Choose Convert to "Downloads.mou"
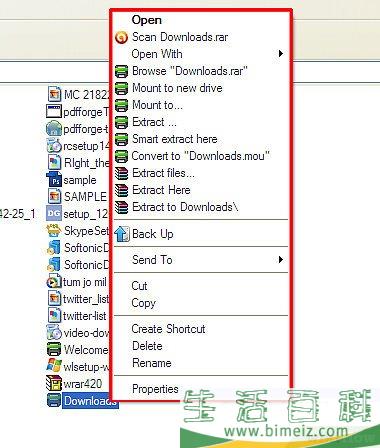Viewport: 380px width, 448px height. click(201, 156)
